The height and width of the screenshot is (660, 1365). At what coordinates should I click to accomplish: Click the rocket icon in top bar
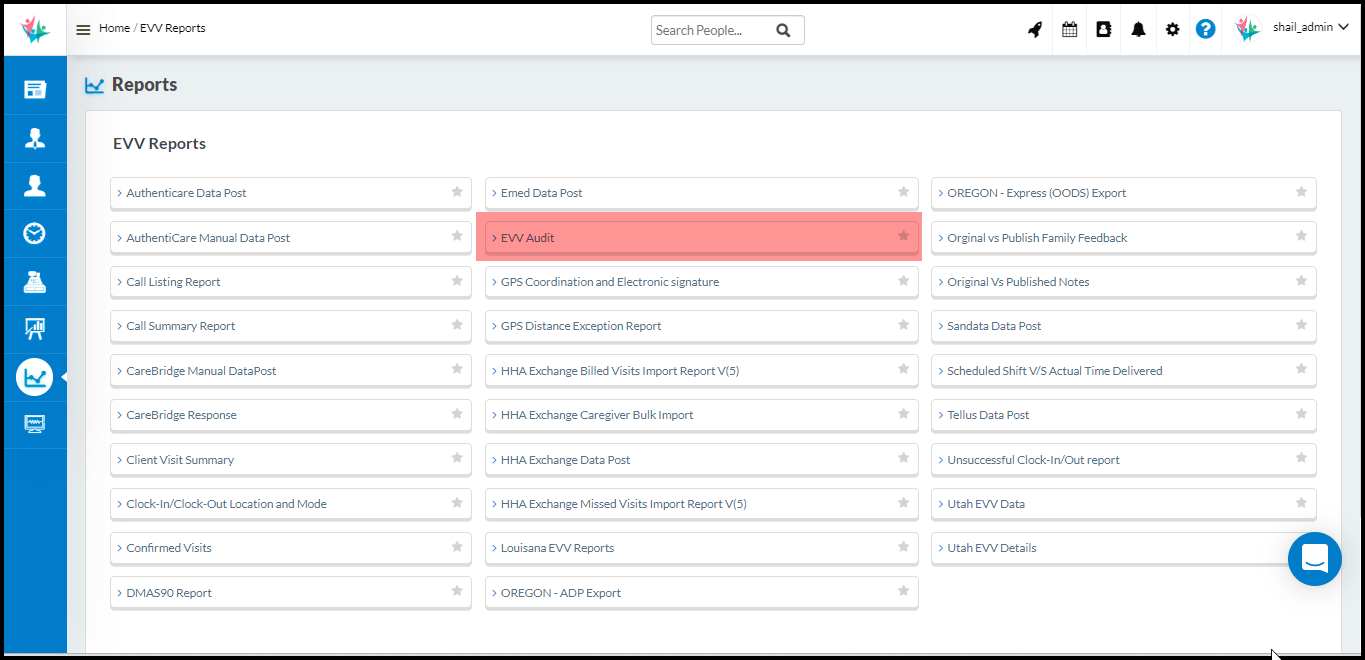[x=1035, y=30]
